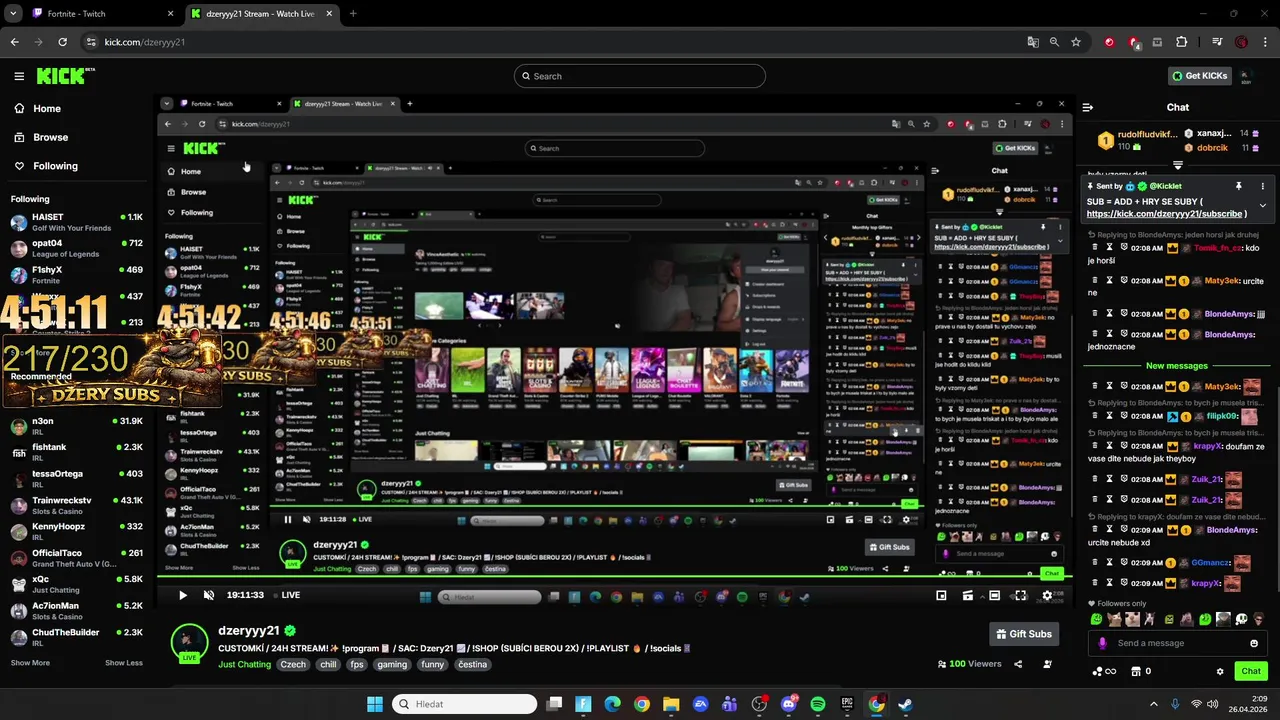Open Steam from the taskbar
Viewport: 1280px width, 720px height.
(x=905, y=704)
